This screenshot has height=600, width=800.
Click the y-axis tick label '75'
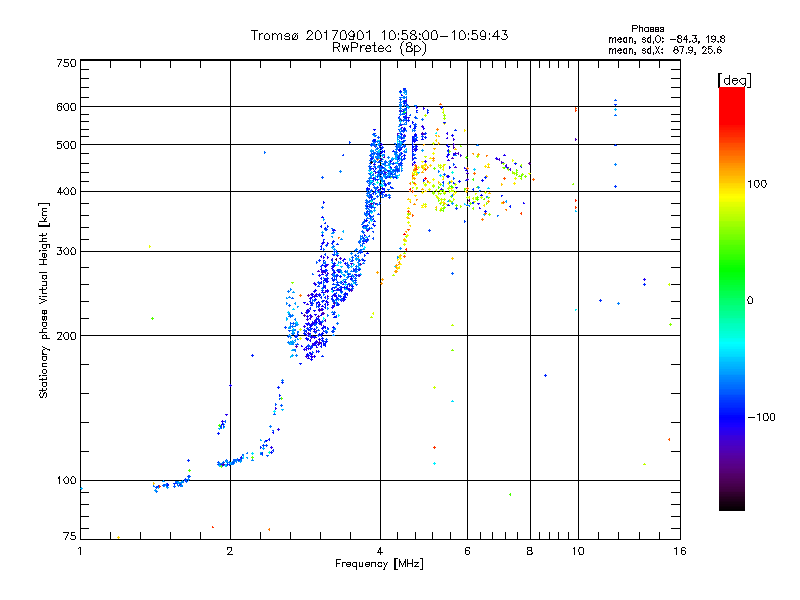click(70, 536)
